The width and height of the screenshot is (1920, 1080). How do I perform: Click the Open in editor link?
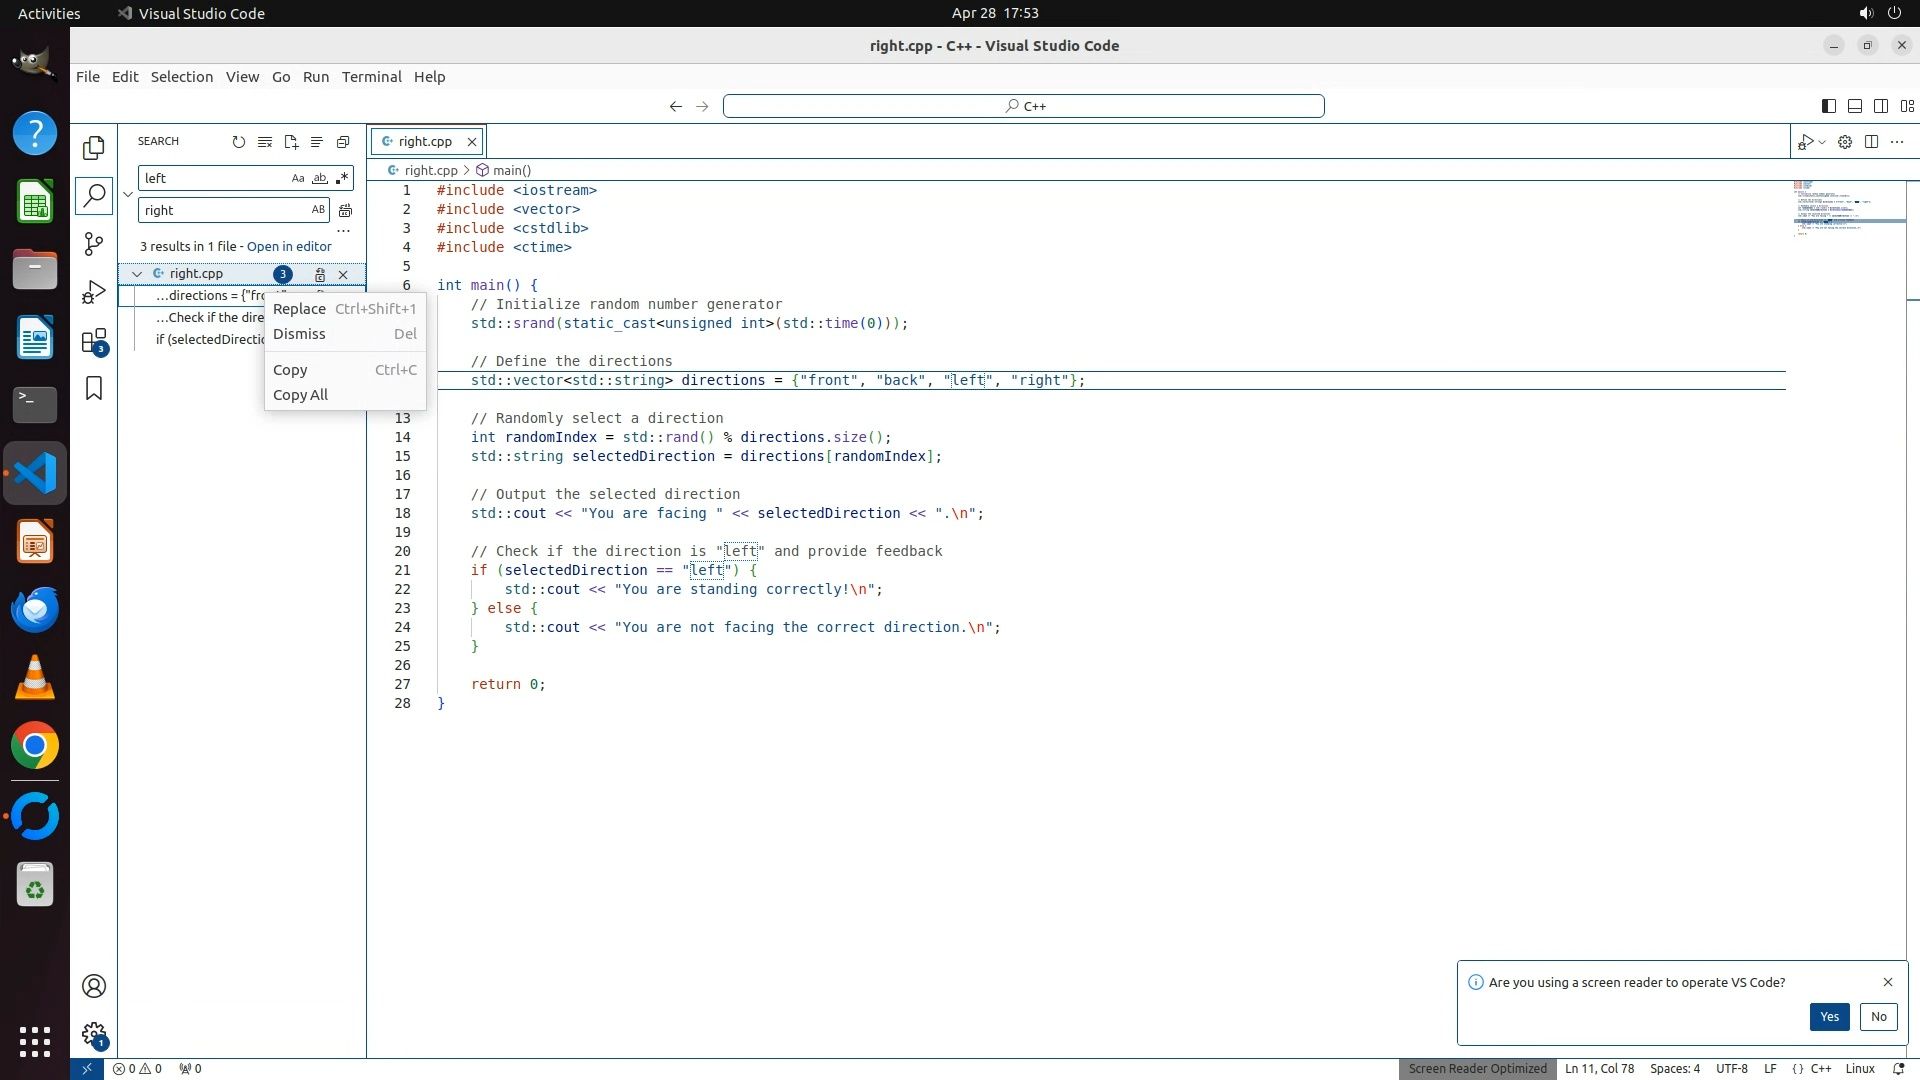pos(289,246)
